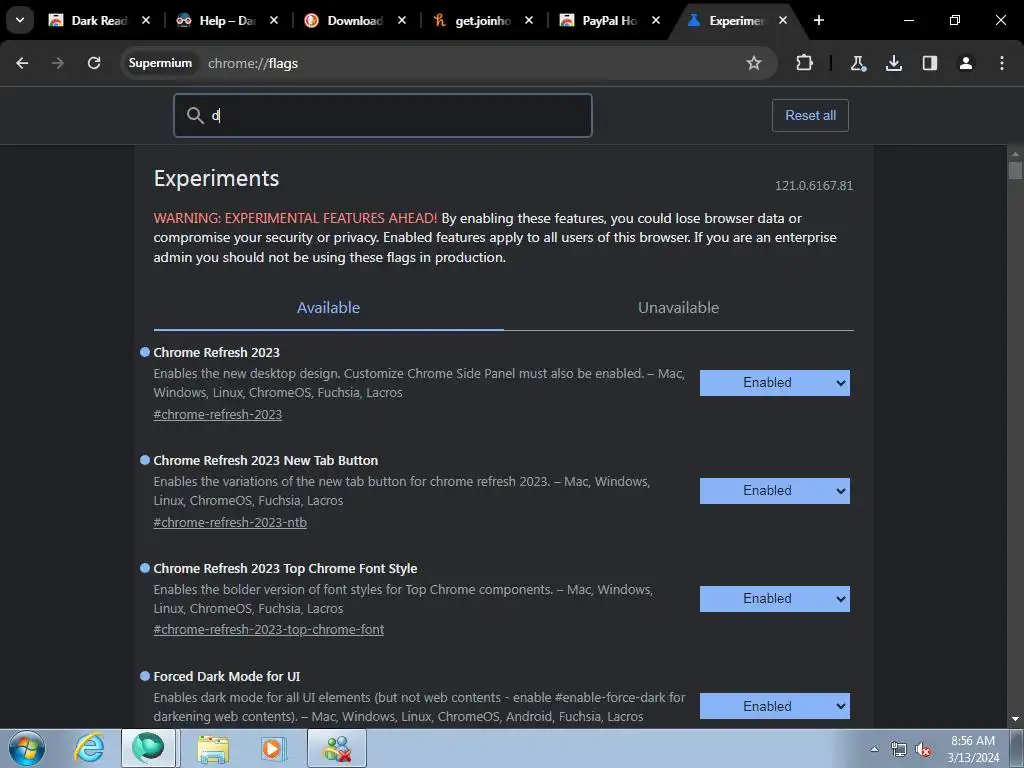This screenshot has width=1024, height=768.
Task: Open the tab search chevron button
Action: (x=20, y=20)
